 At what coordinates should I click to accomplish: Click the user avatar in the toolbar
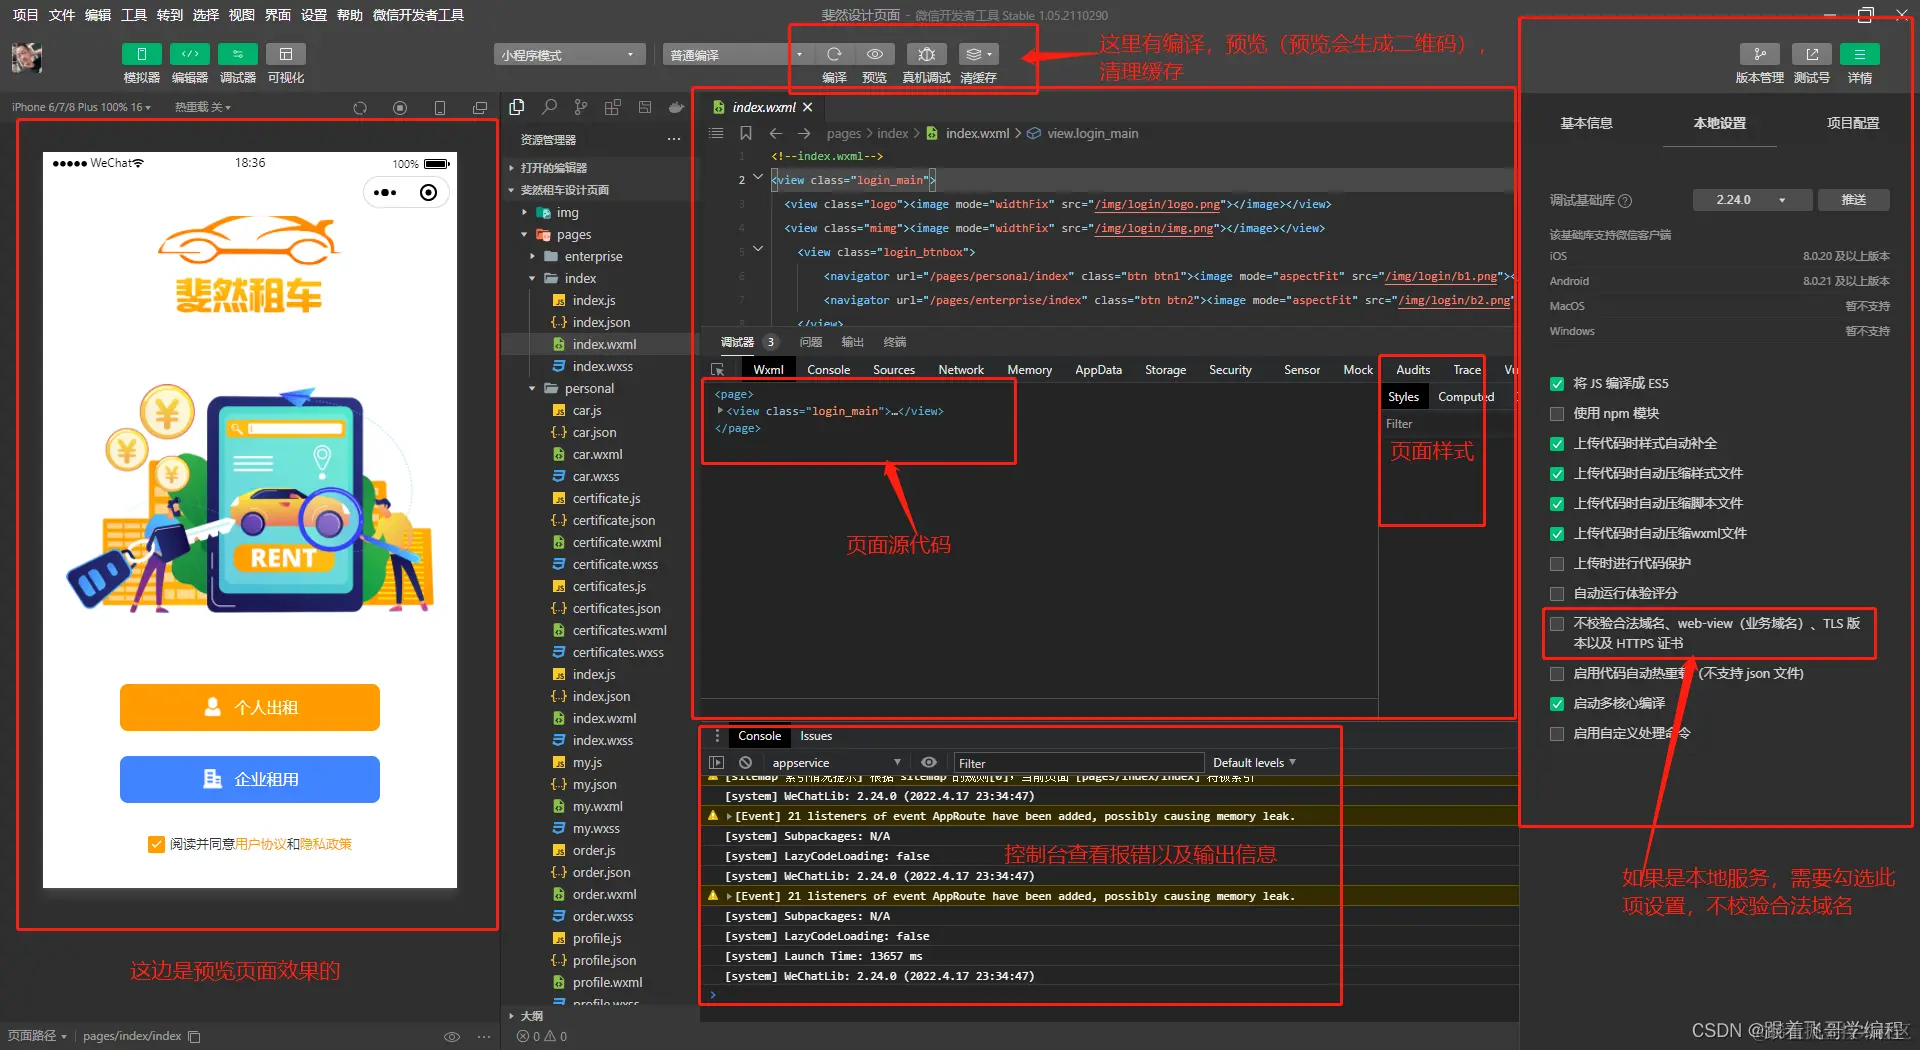(27, 58)
